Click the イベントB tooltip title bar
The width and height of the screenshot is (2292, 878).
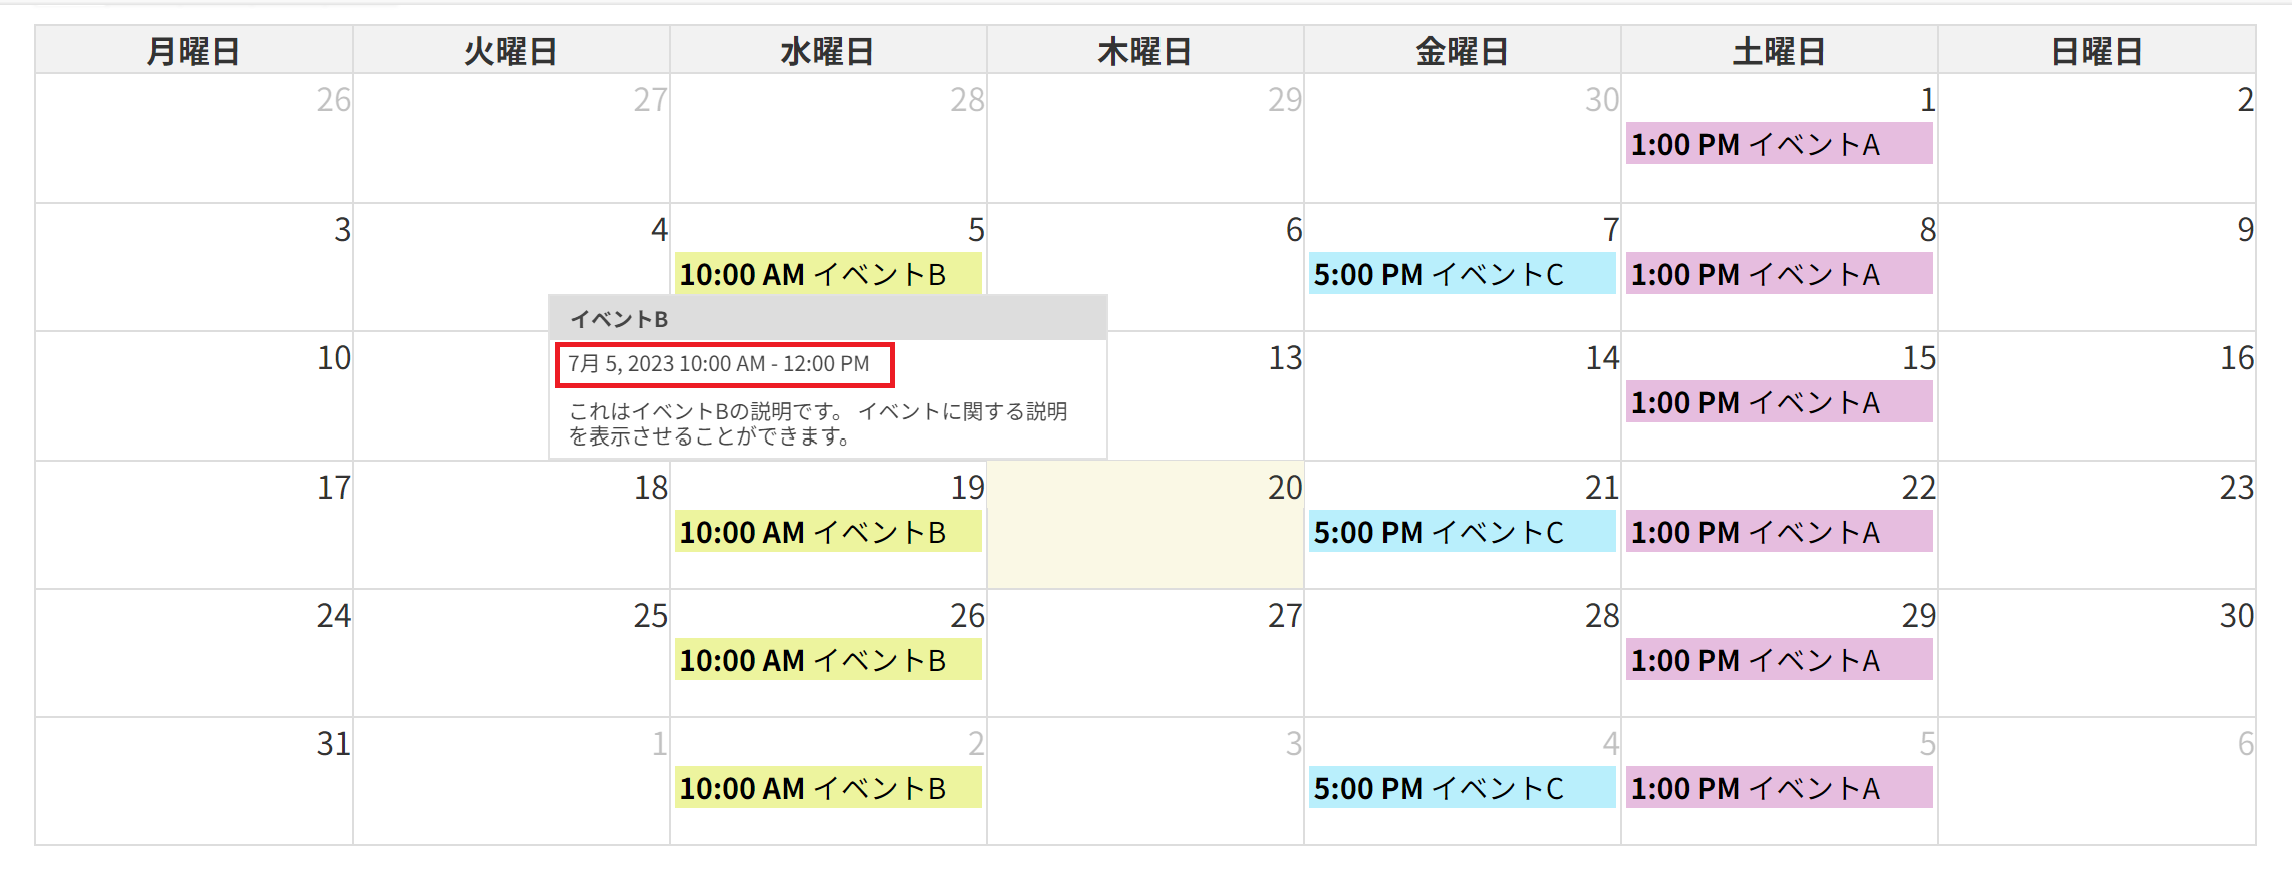828,318
